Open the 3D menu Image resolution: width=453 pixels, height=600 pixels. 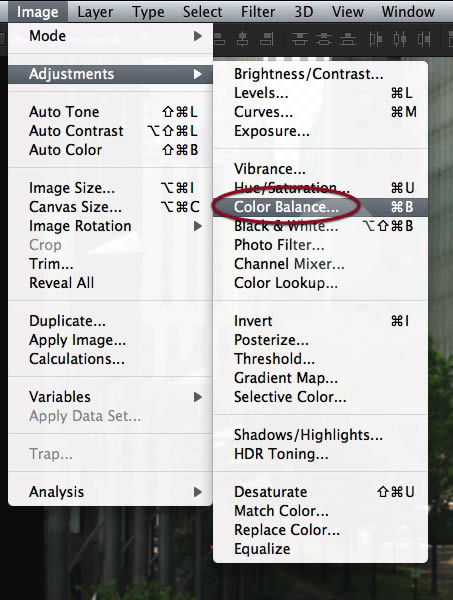click(x=303, y=12)
